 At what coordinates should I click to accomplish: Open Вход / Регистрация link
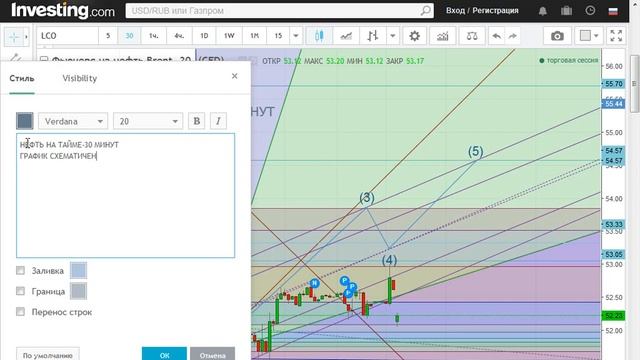[x=482, y=11]
